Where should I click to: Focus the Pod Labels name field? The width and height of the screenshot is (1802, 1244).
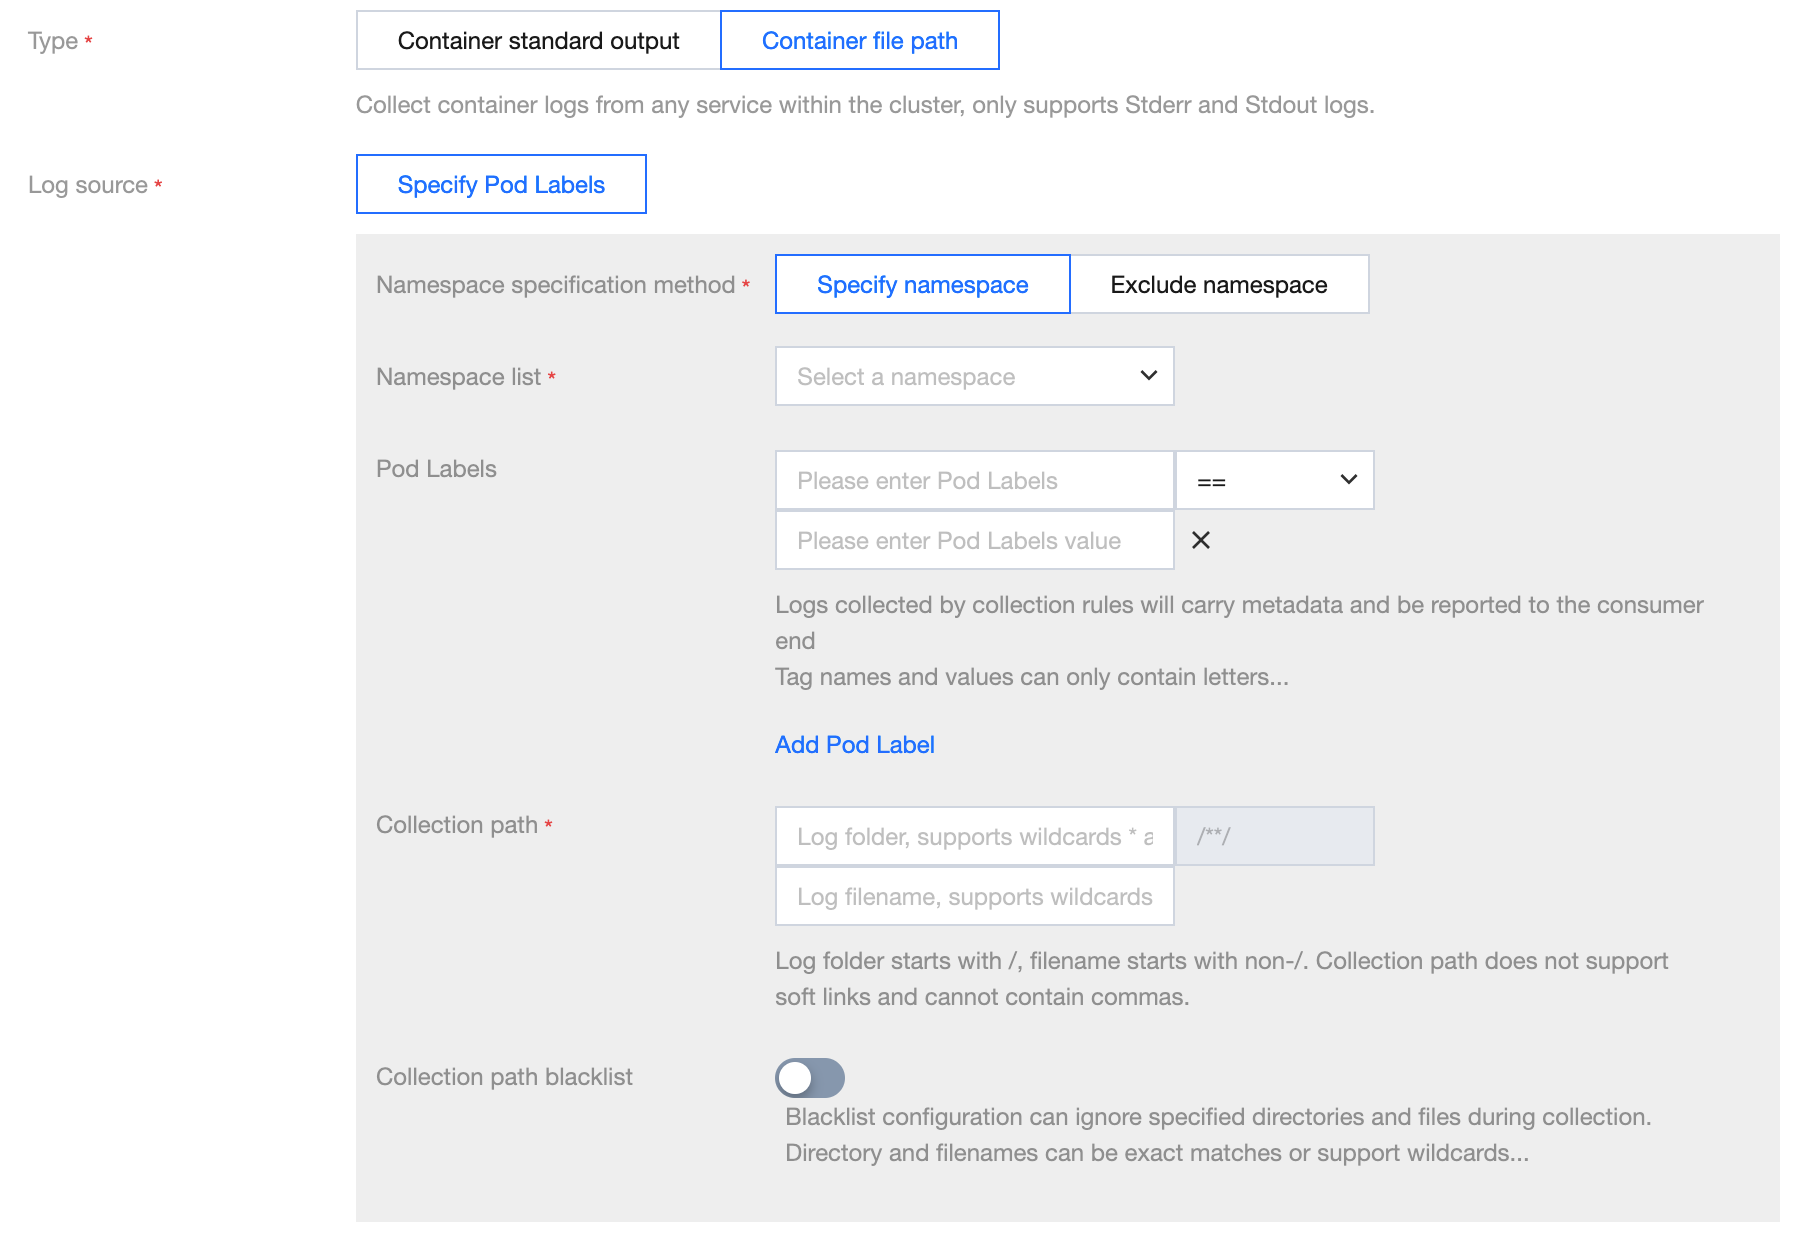[x=974, y=481]
